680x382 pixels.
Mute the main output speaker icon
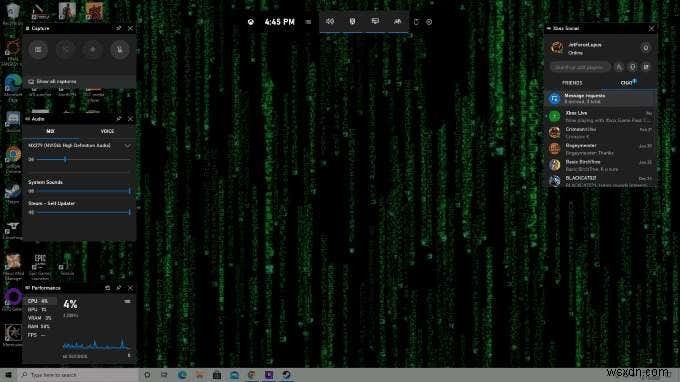point(31,160)
